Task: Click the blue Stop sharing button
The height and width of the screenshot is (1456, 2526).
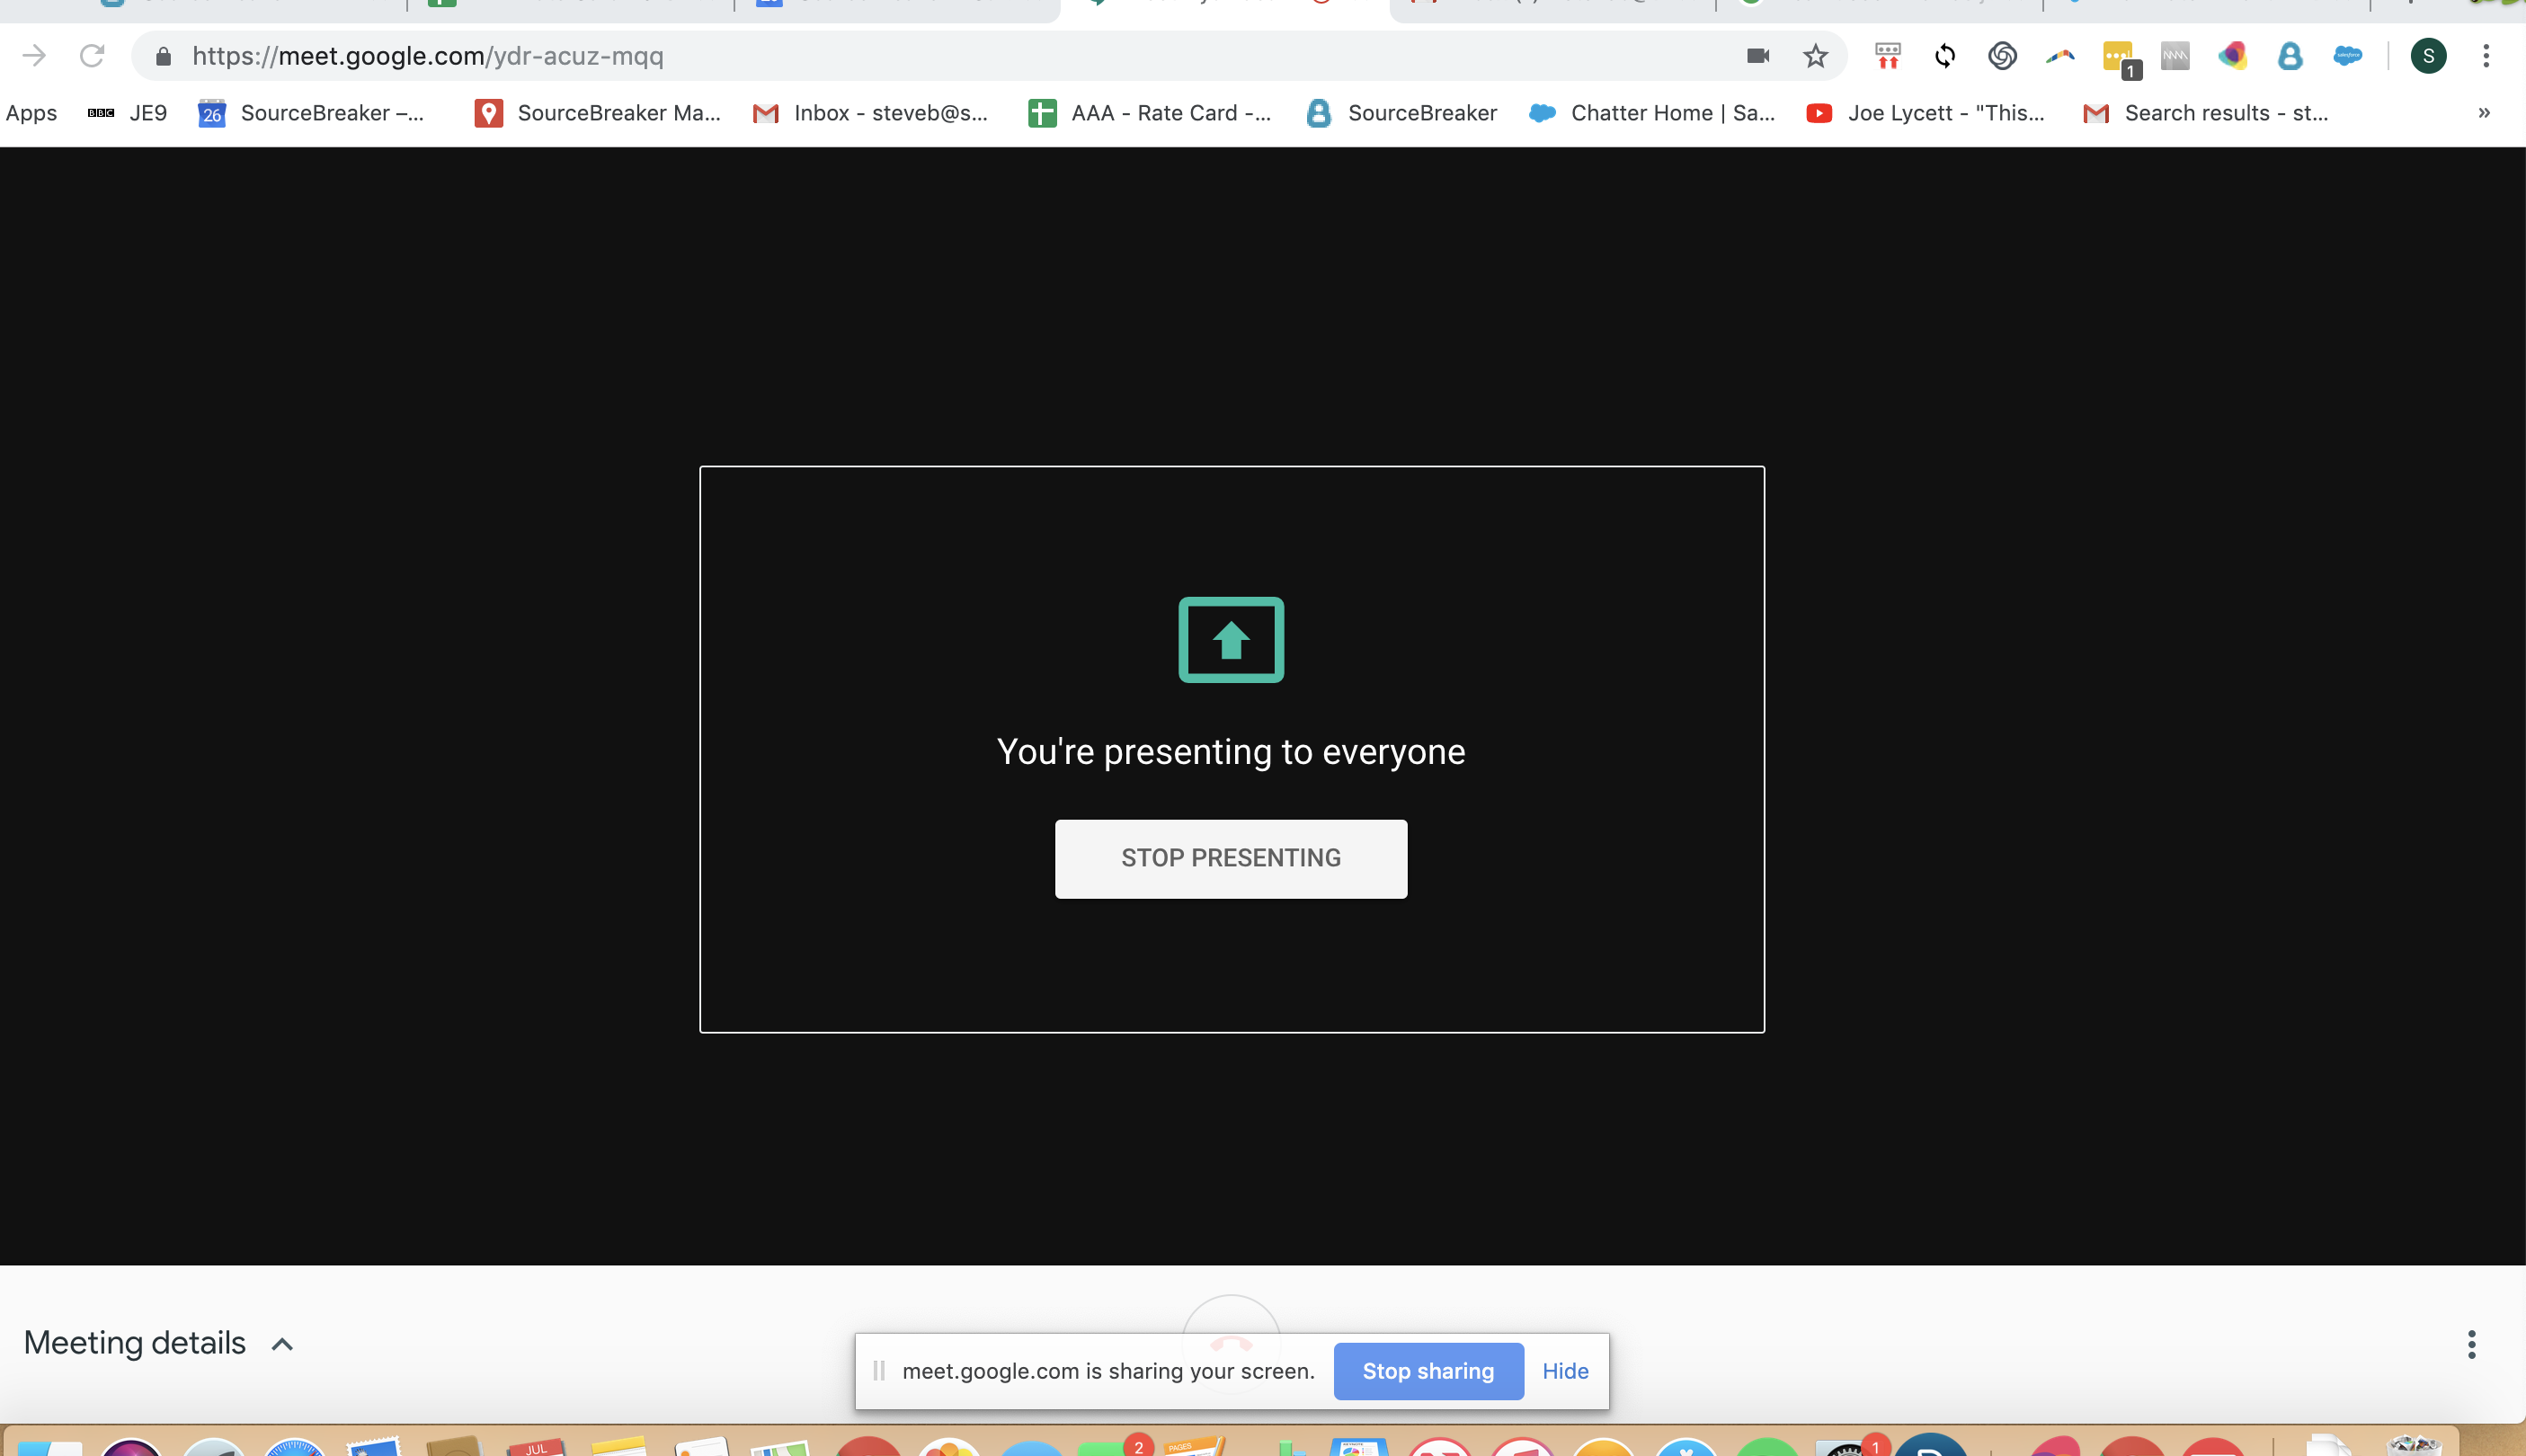Action: click(1428, 1371)
